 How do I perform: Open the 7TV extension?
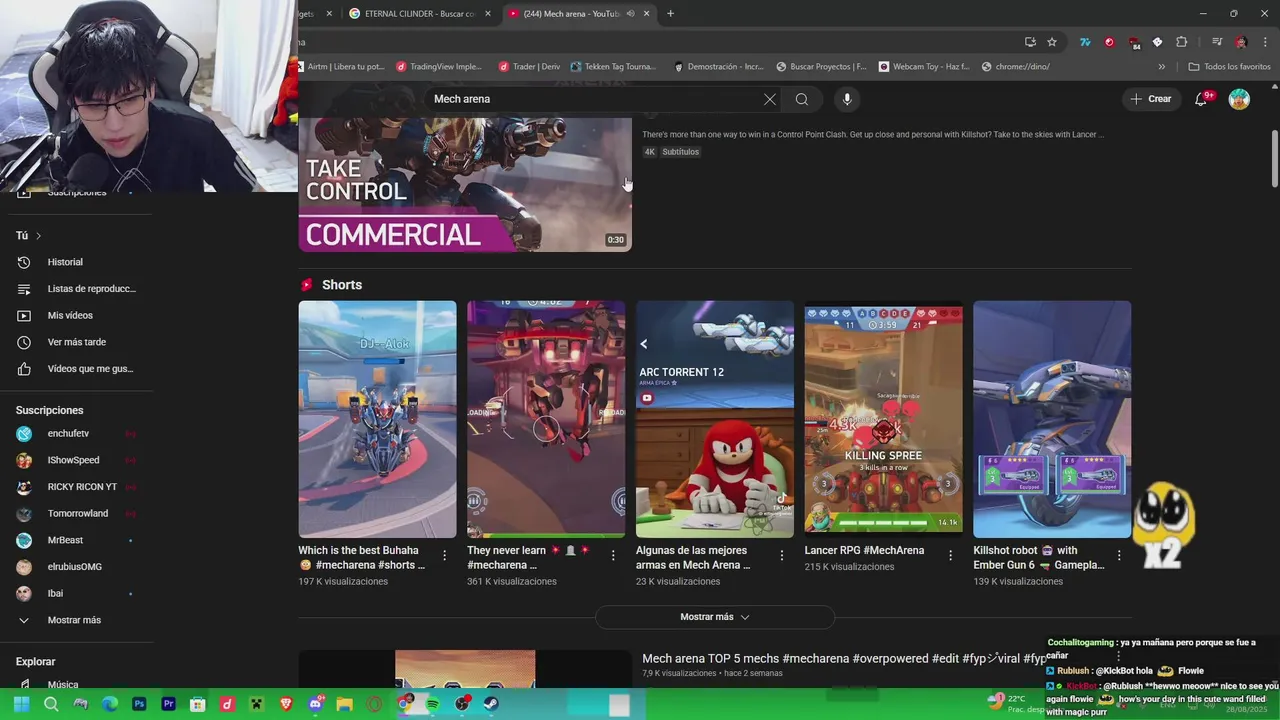pos(1085,42)
